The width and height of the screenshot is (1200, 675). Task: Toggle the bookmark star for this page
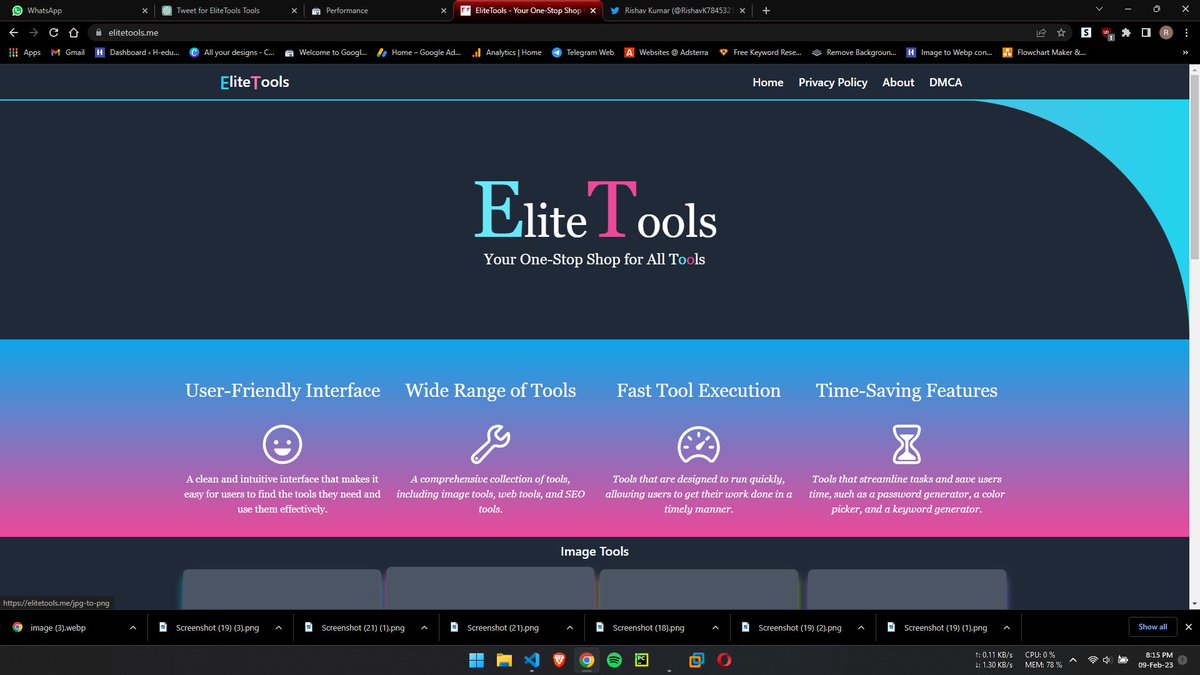pyautogui.click(x=1060, y=32)
